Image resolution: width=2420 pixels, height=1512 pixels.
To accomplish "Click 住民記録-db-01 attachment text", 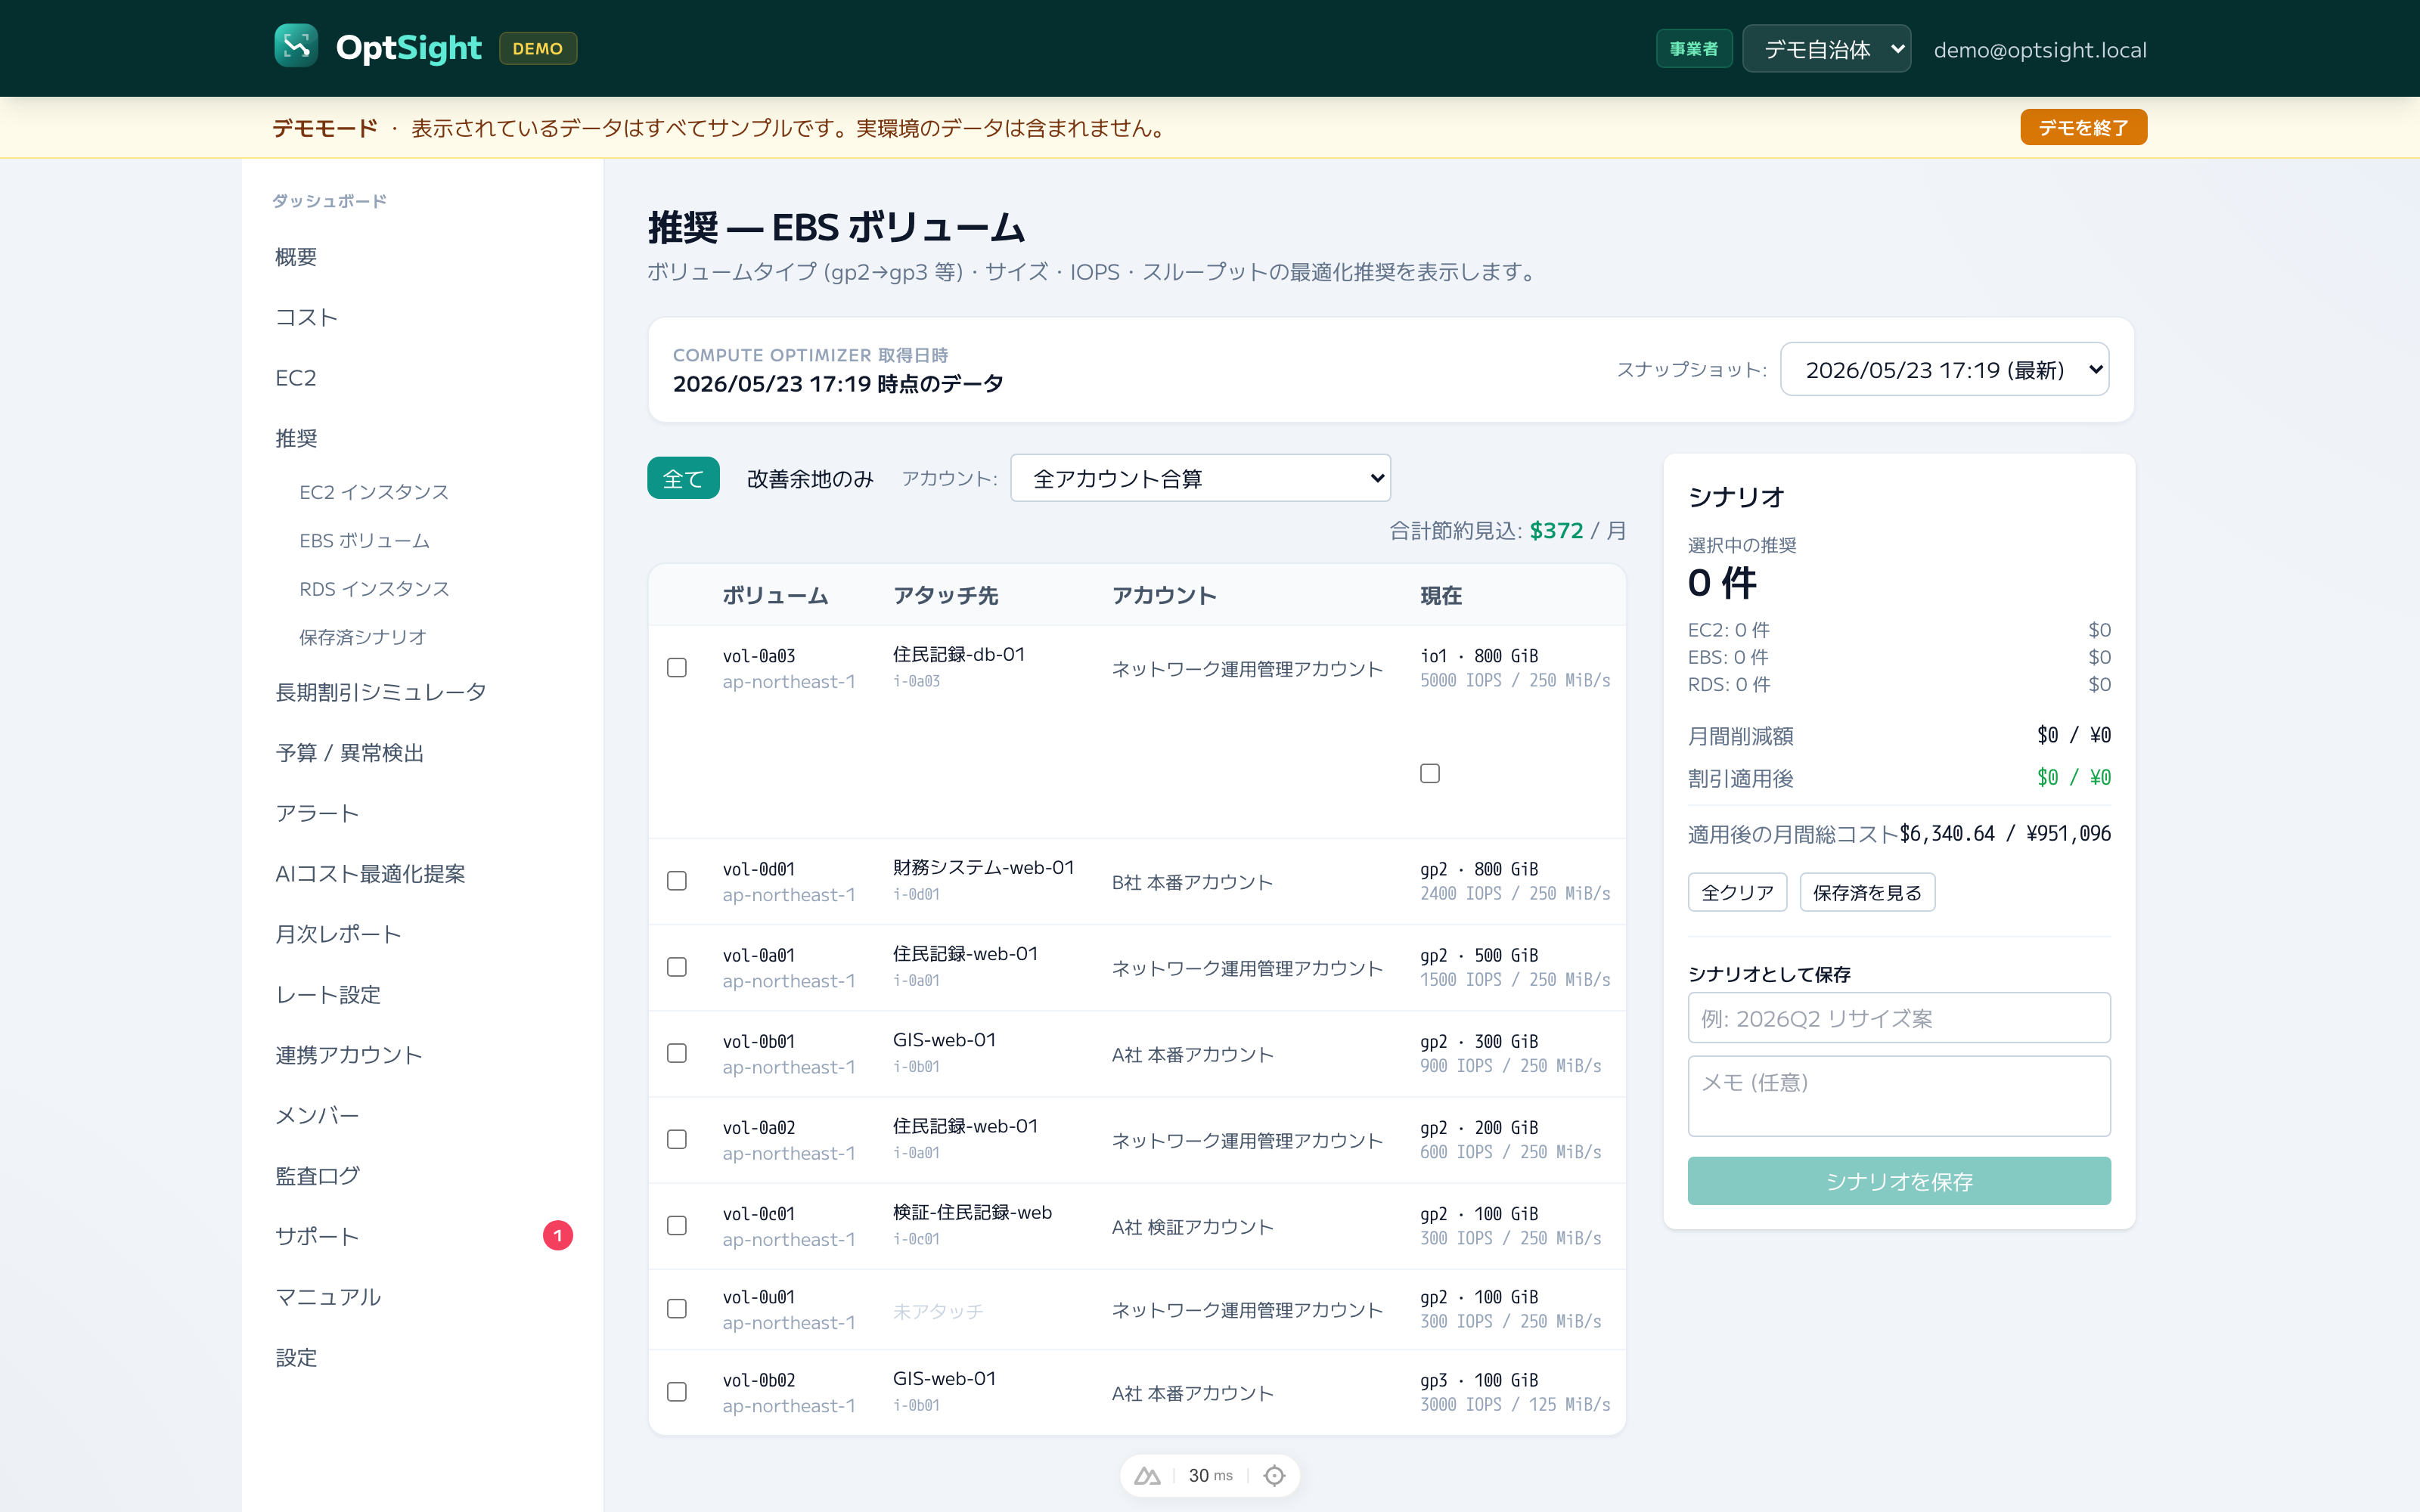I will click(958, 654).
